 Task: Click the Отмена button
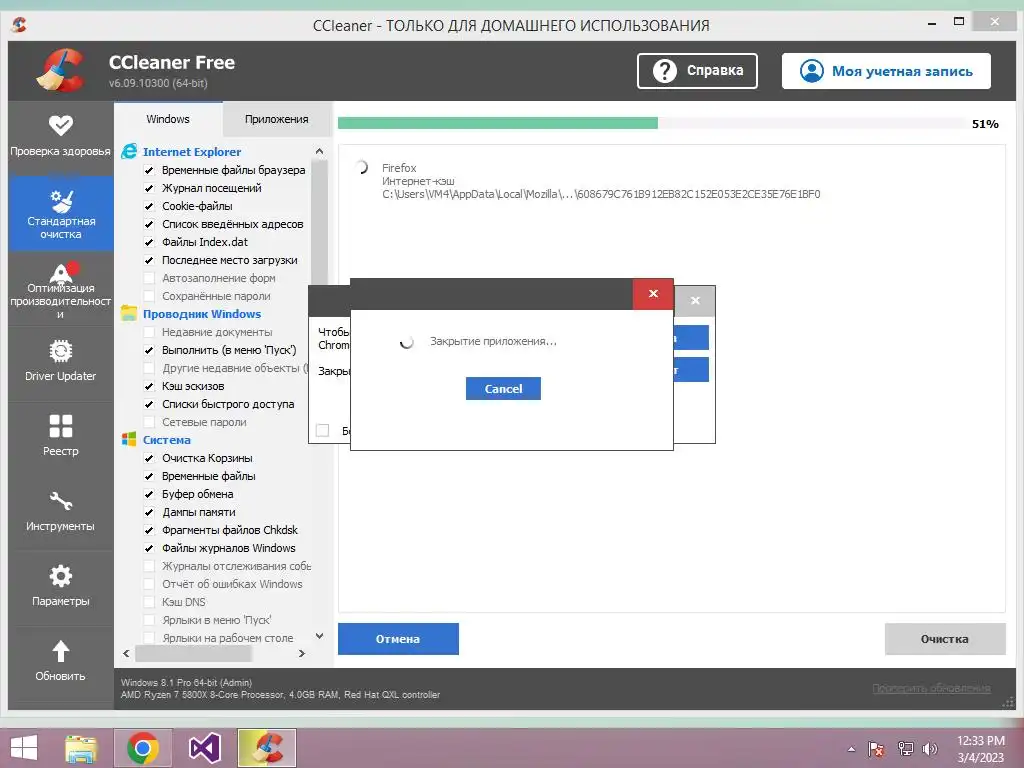(x=398, y=639)
